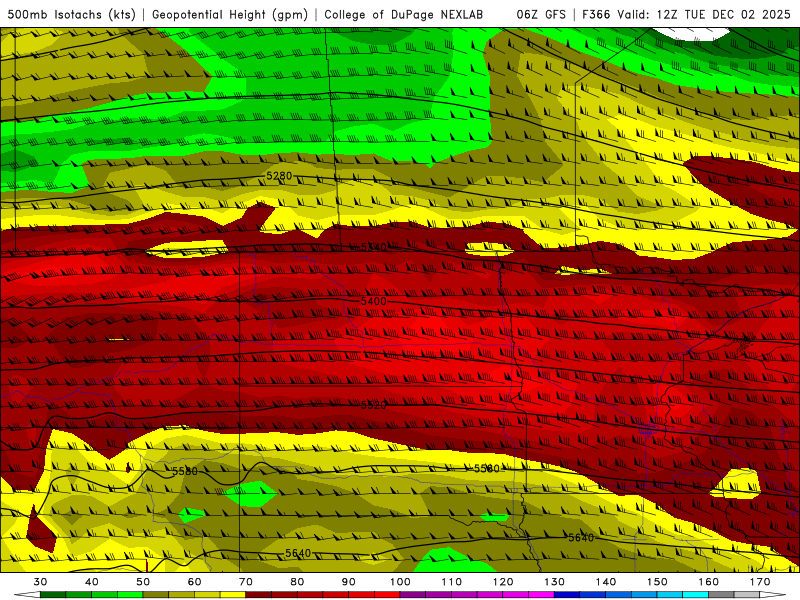The height and width of the screenshot is (600, 800).
Task: Click the 'Valid: 12Z TUE DEC 02 2025' text
Action: click(704, 14)
